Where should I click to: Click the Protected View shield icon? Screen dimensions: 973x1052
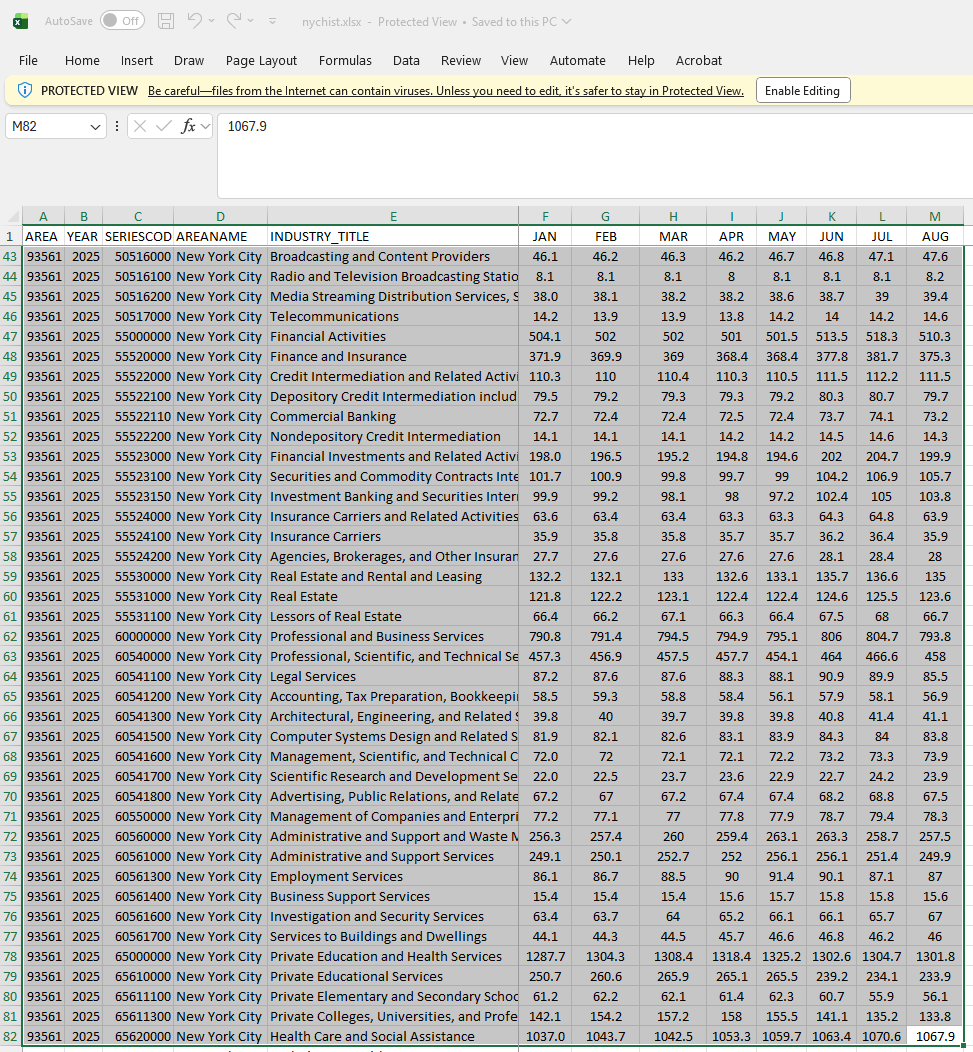coord(25,91)
